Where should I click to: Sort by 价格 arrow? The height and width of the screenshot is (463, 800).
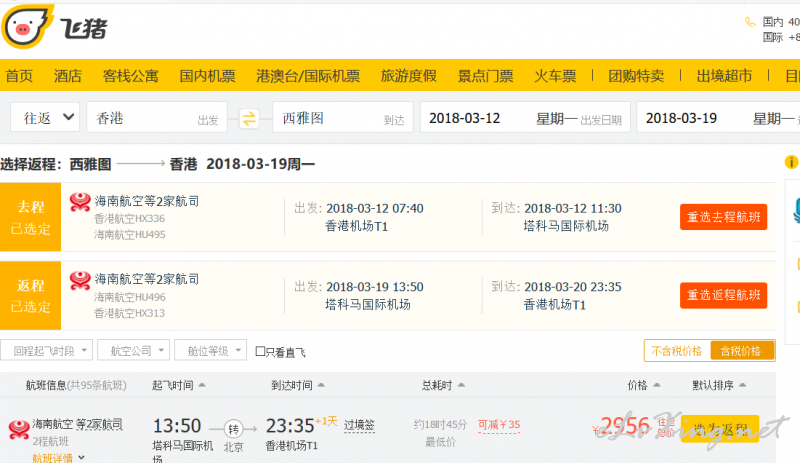click(x=657, y=385)
